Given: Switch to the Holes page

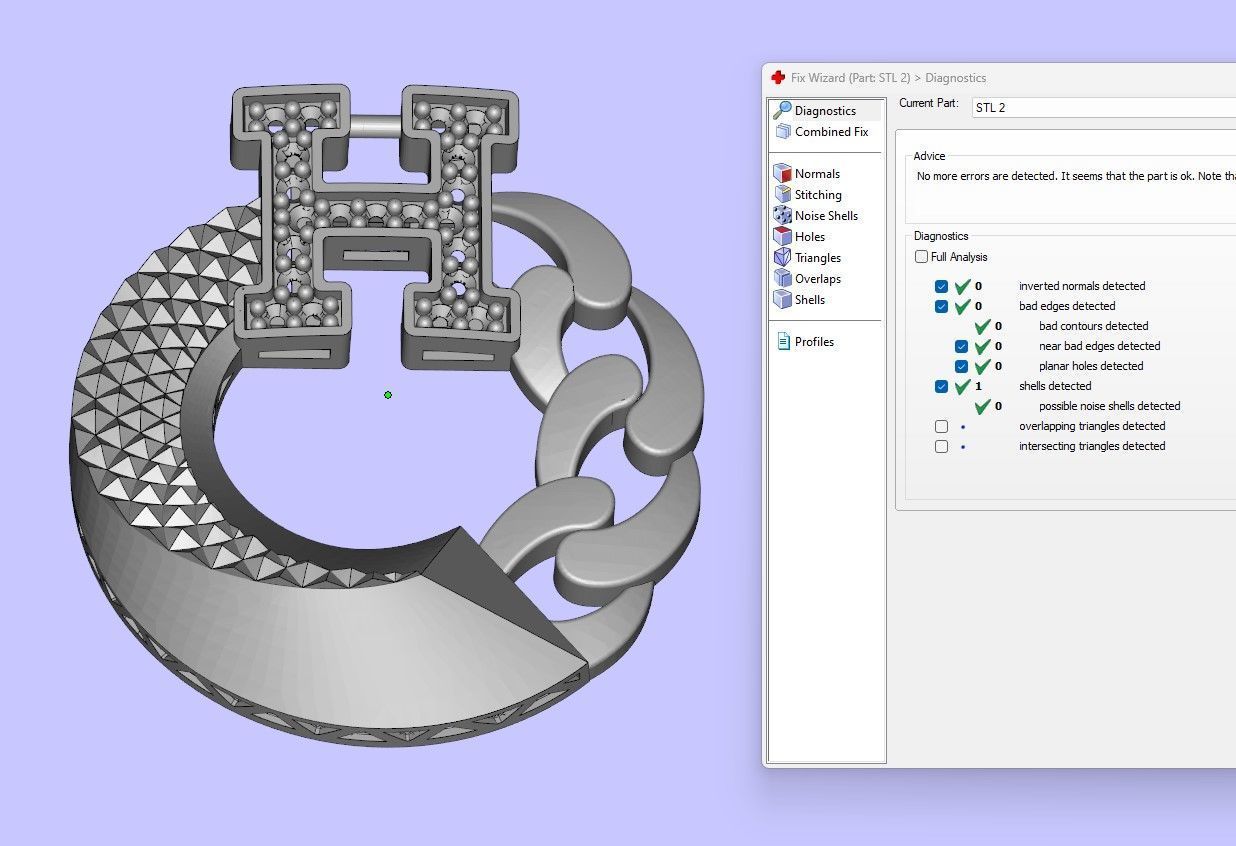Looking at the screenshot, I should [x=810, y=237].
